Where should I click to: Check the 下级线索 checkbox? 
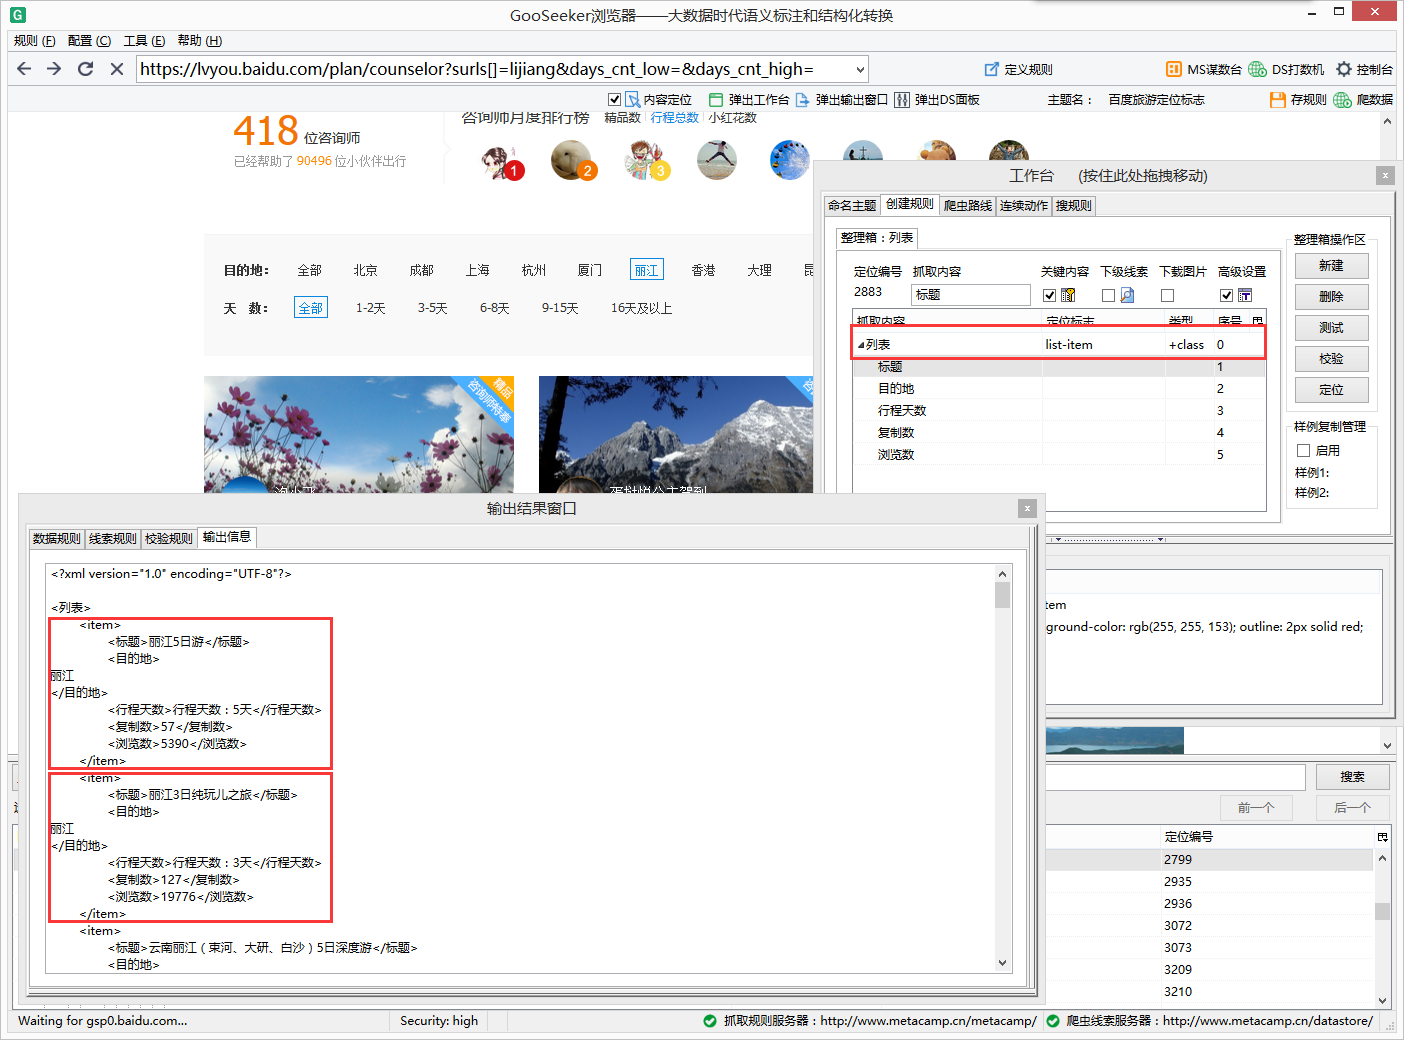coord(1108,295)
